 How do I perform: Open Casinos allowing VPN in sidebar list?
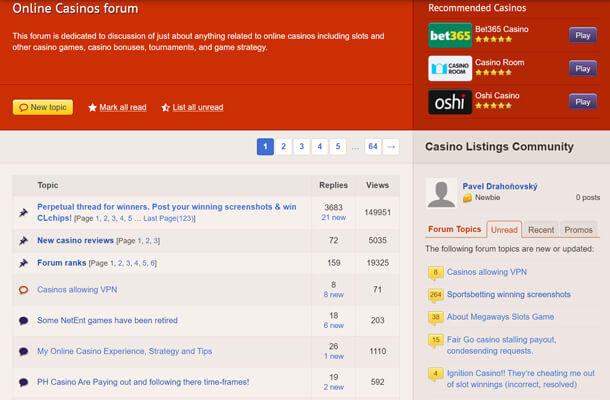pos(487,272)
